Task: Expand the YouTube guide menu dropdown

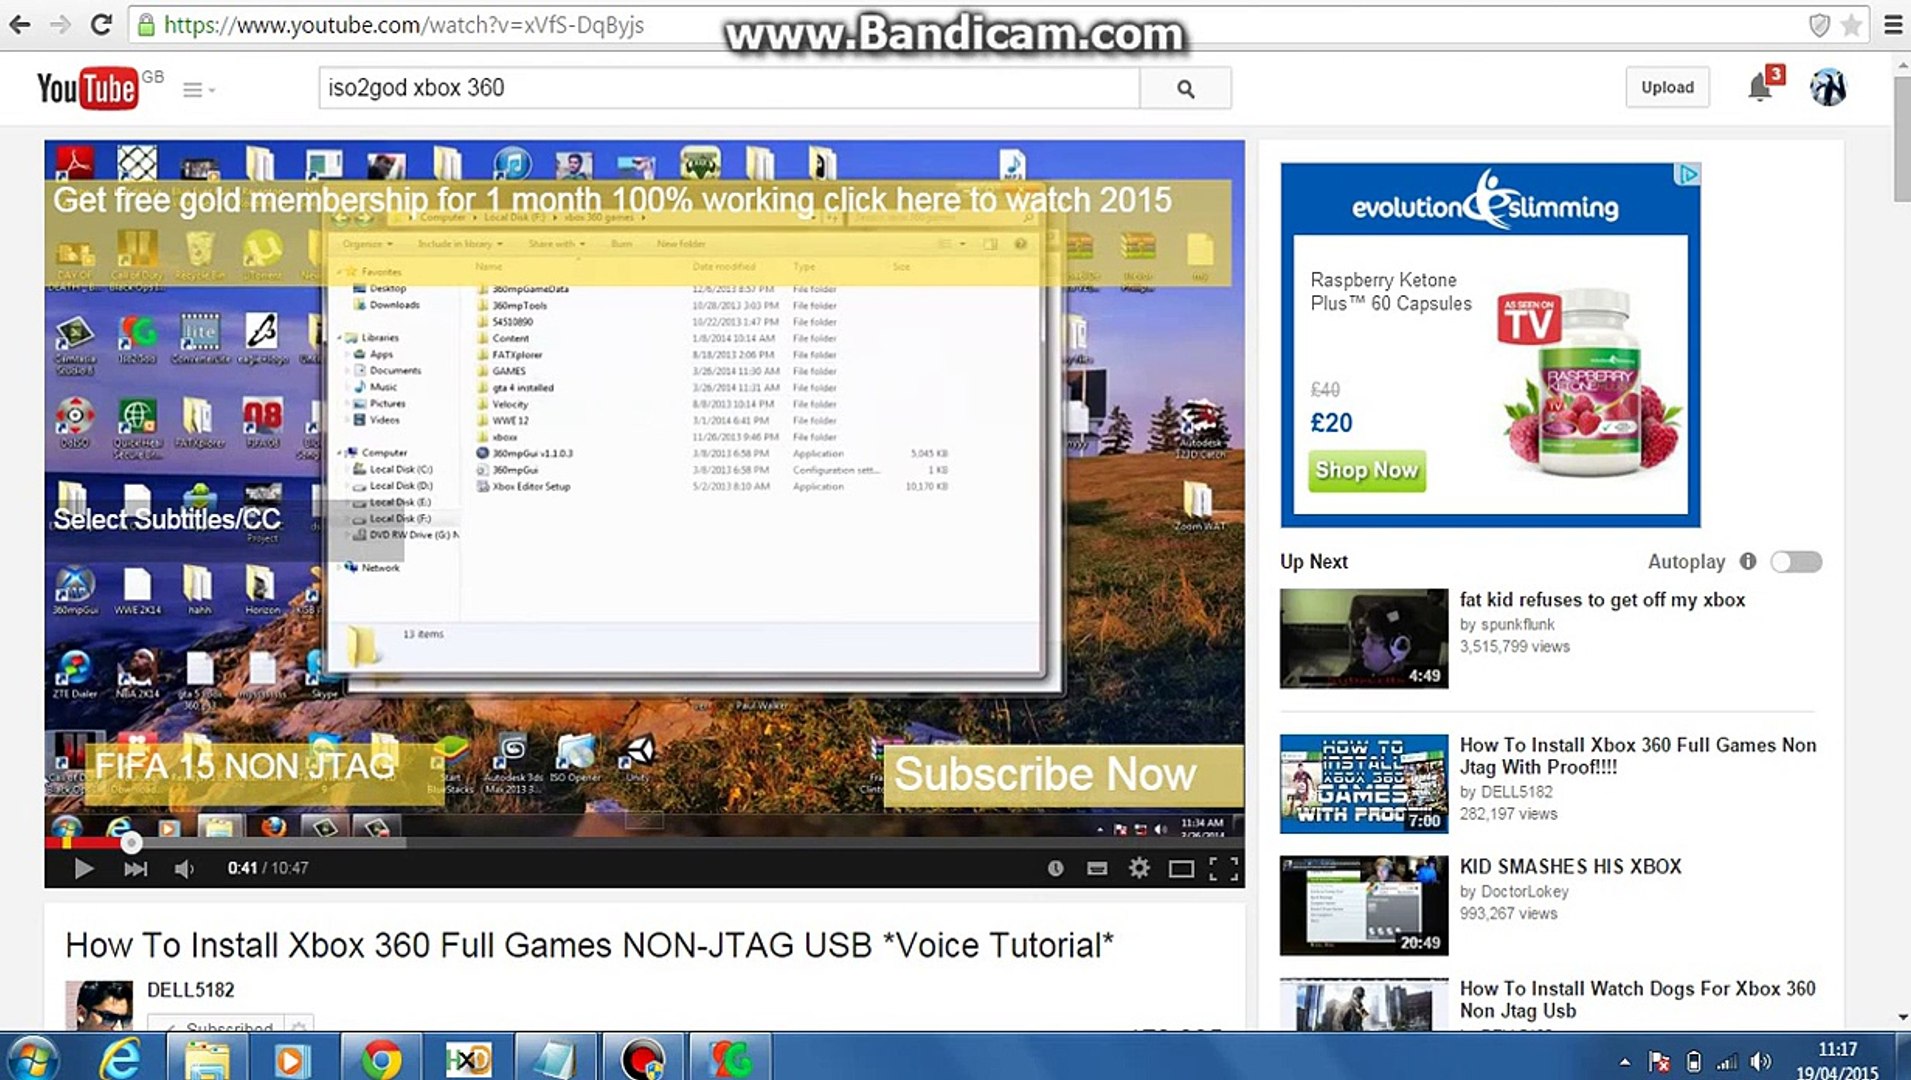Action: pyautogui.click(x=198, y=90)
